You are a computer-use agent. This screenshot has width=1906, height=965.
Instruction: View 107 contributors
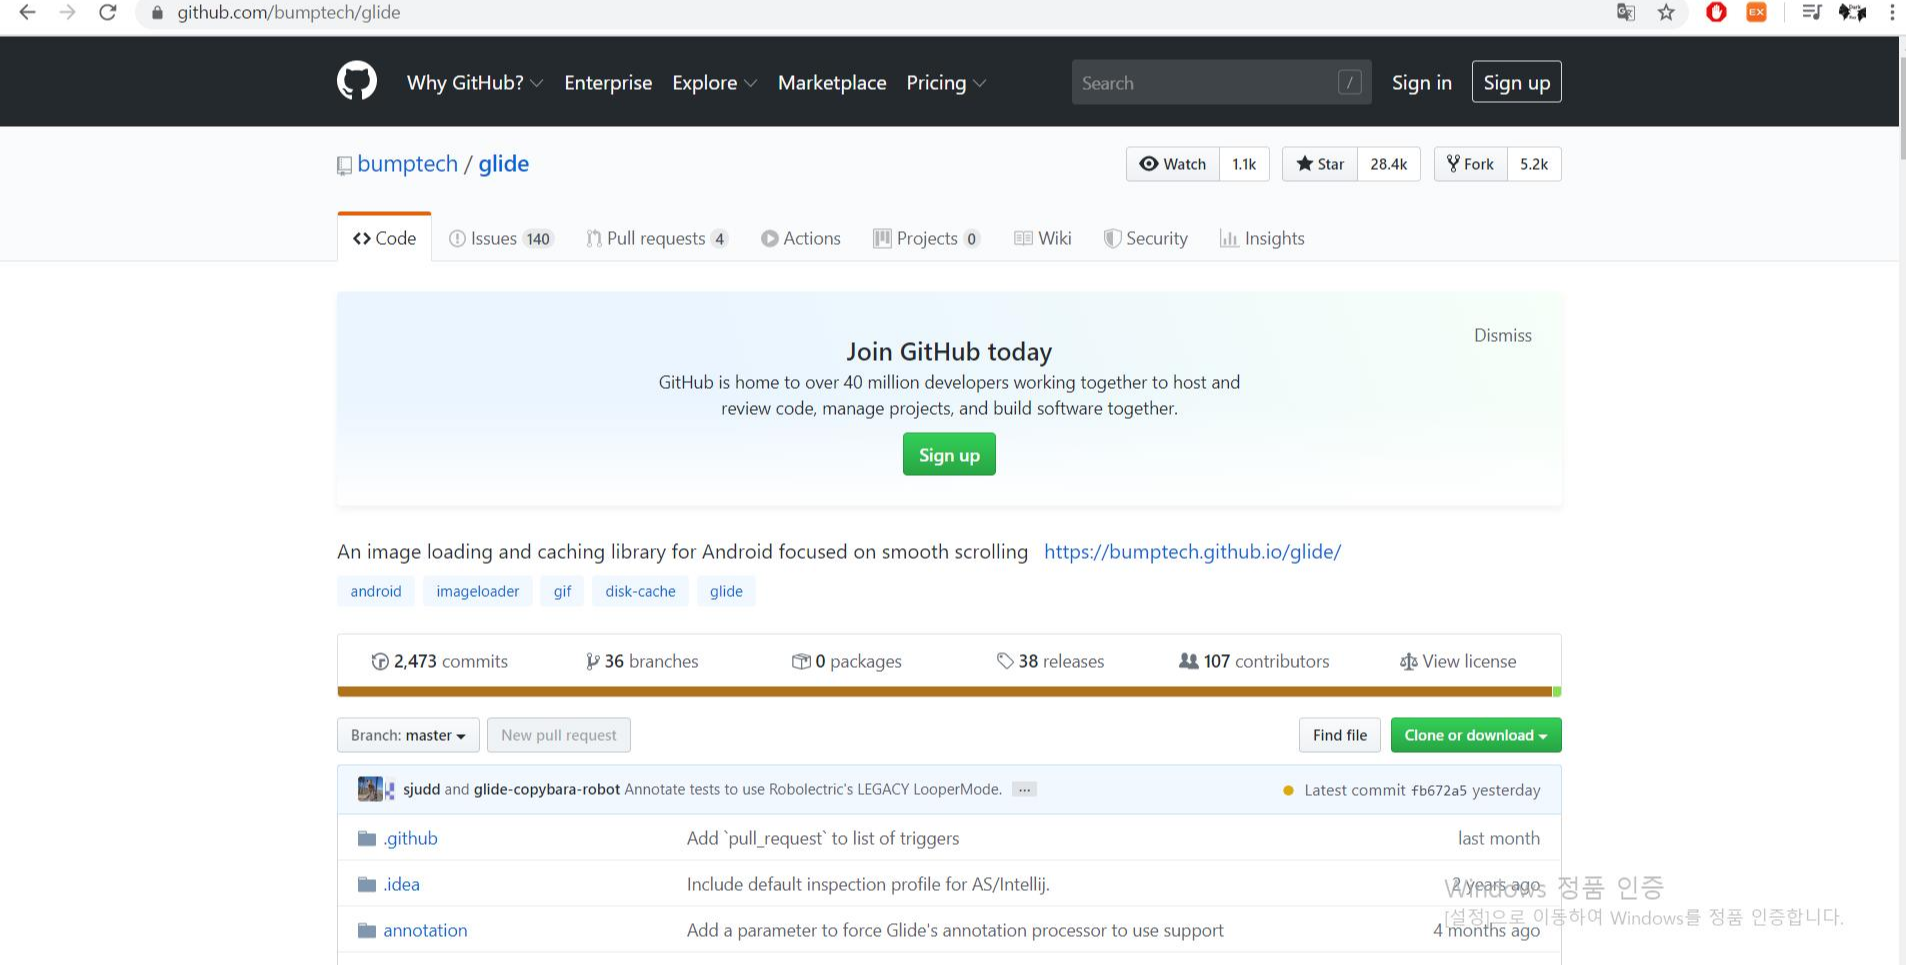tap(1255, 661)
